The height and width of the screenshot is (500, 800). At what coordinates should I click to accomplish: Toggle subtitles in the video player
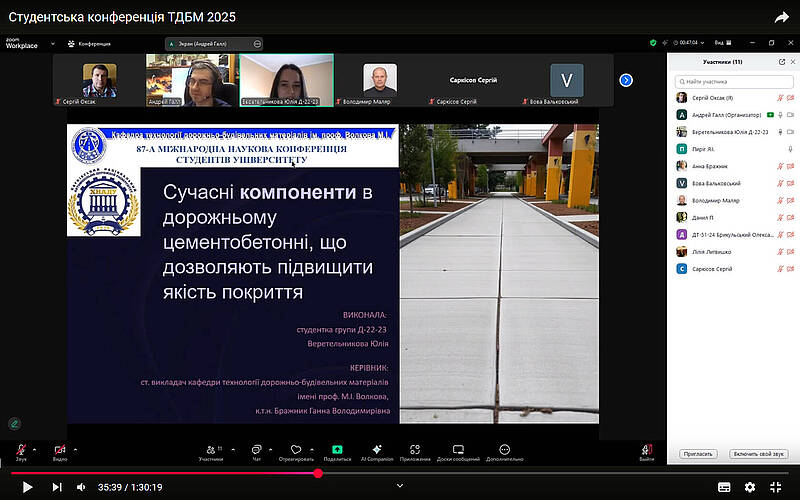coord(724,487)
